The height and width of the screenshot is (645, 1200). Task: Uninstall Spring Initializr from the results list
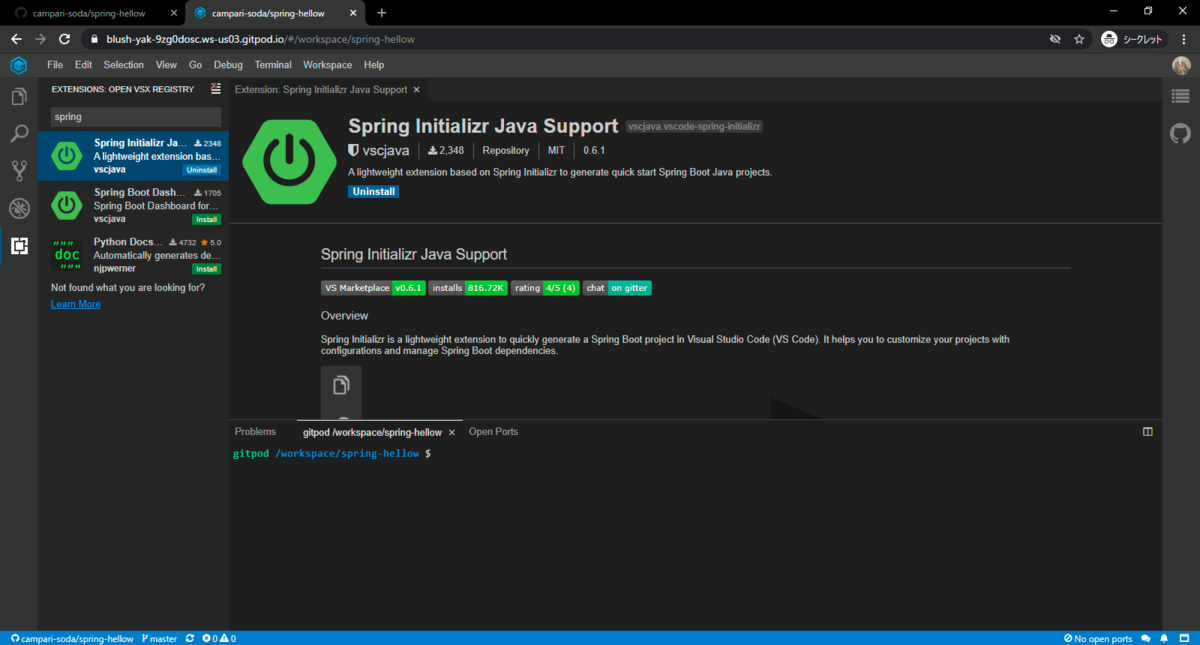[202, 170]
